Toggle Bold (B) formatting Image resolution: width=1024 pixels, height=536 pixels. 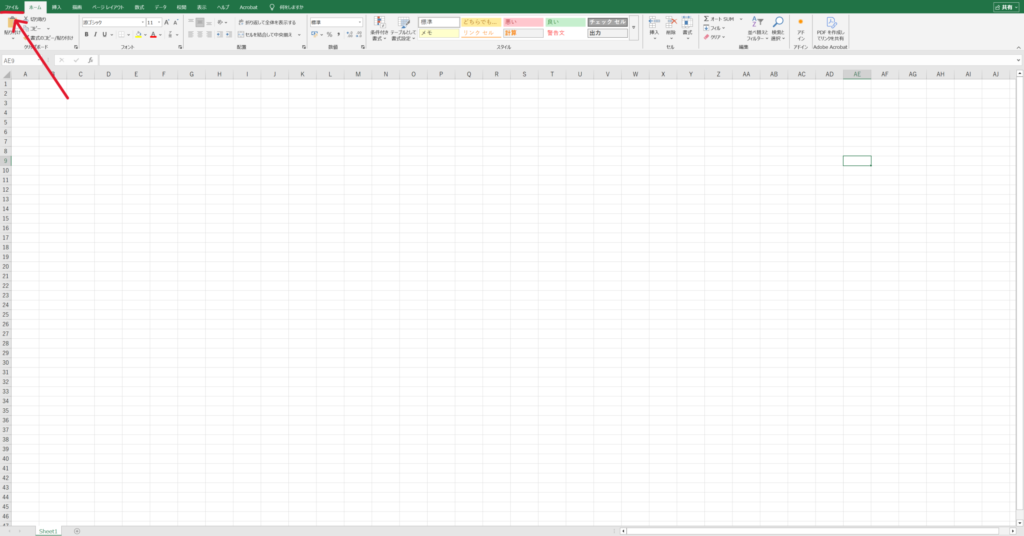click(87, 34)
